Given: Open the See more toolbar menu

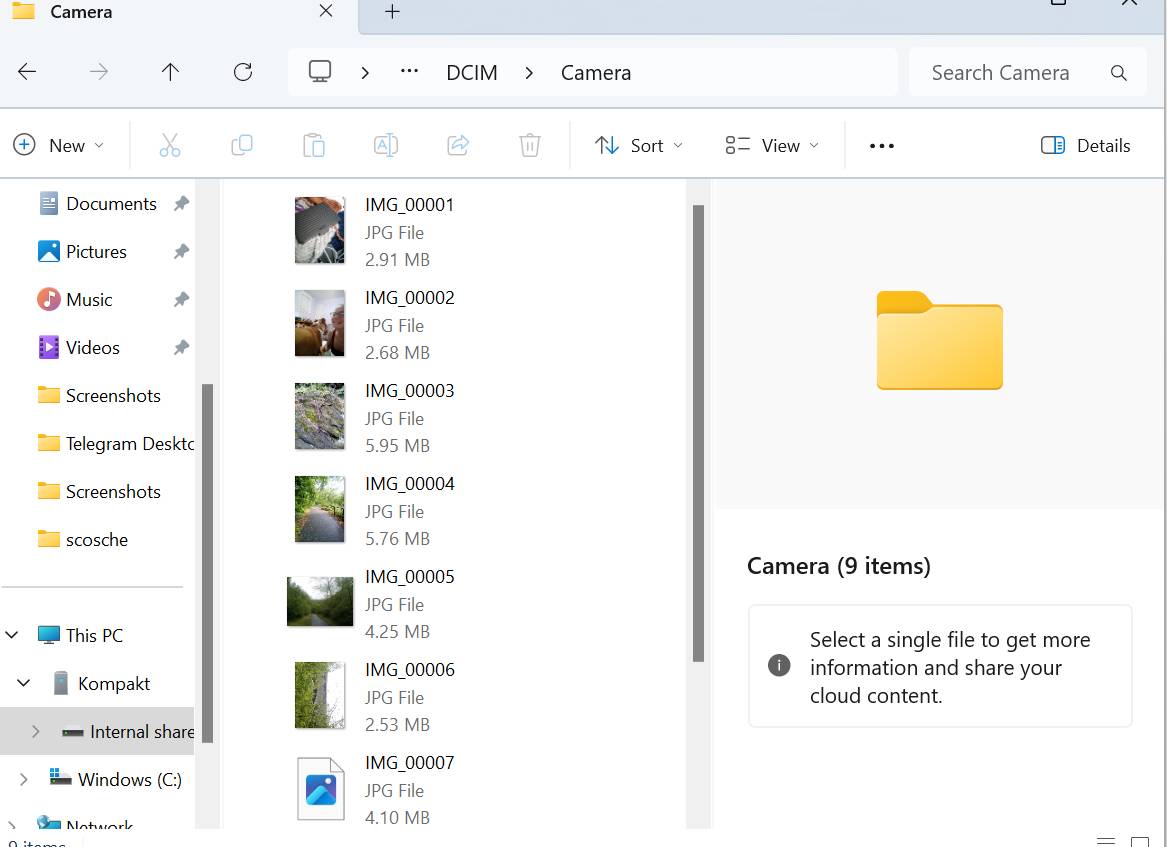Looking at the screenshot, I should [x=881, y=146].
